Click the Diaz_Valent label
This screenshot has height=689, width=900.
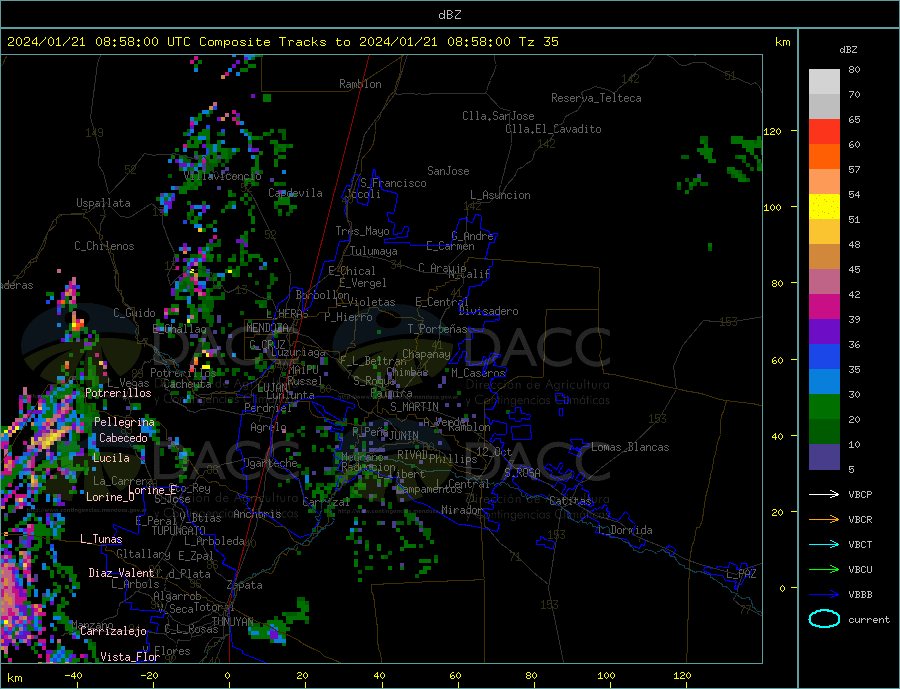click(x=121, y=573)
